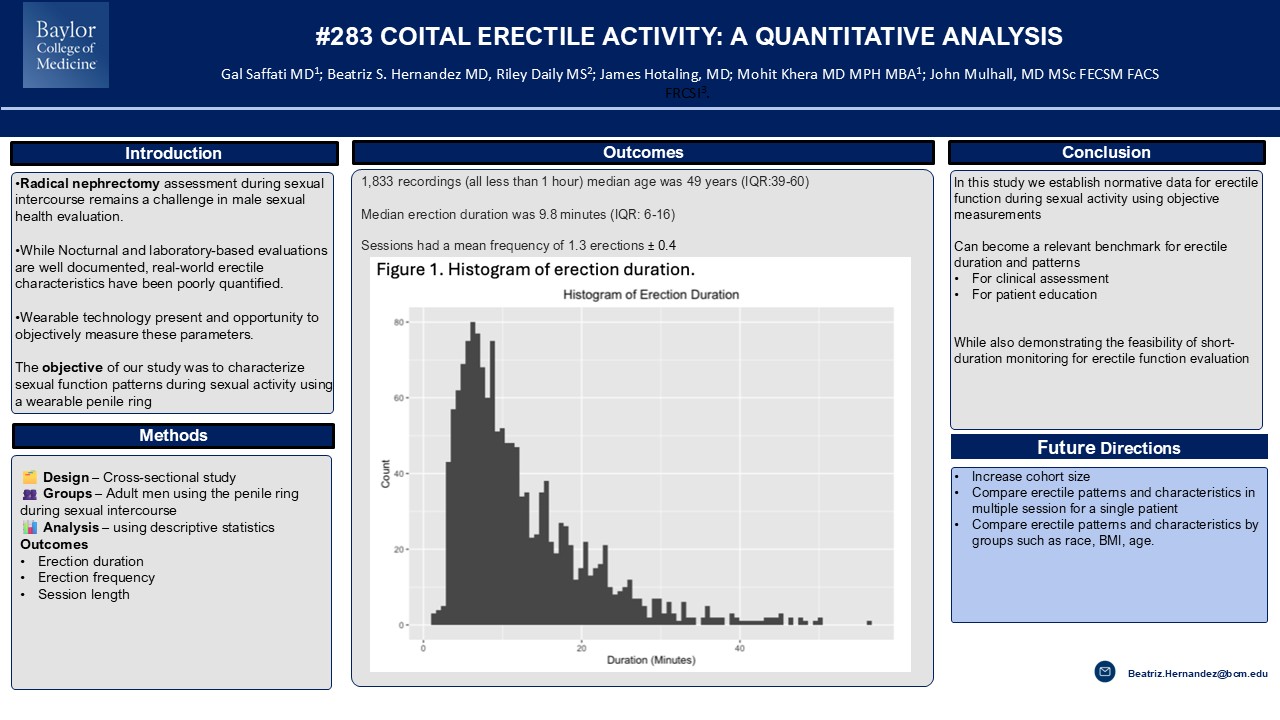Viewport: 1280px width, 720px height.
Task: Click the author names line
Action: (689, 74)
